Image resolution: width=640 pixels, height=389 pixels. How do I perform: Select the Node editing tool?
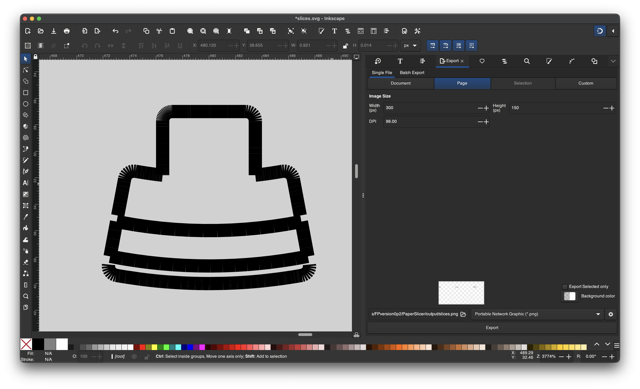pos(26,70)
